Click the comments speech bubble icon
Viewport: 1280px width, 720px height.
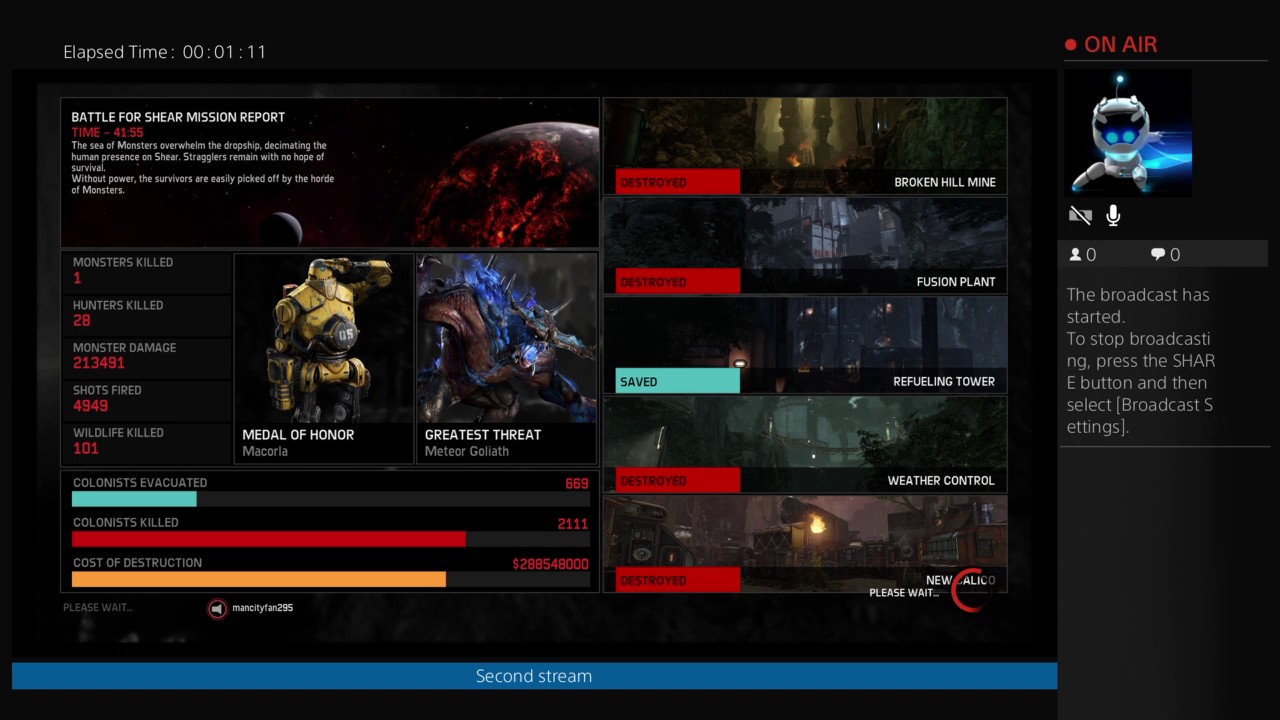[x=1158, y=255]
